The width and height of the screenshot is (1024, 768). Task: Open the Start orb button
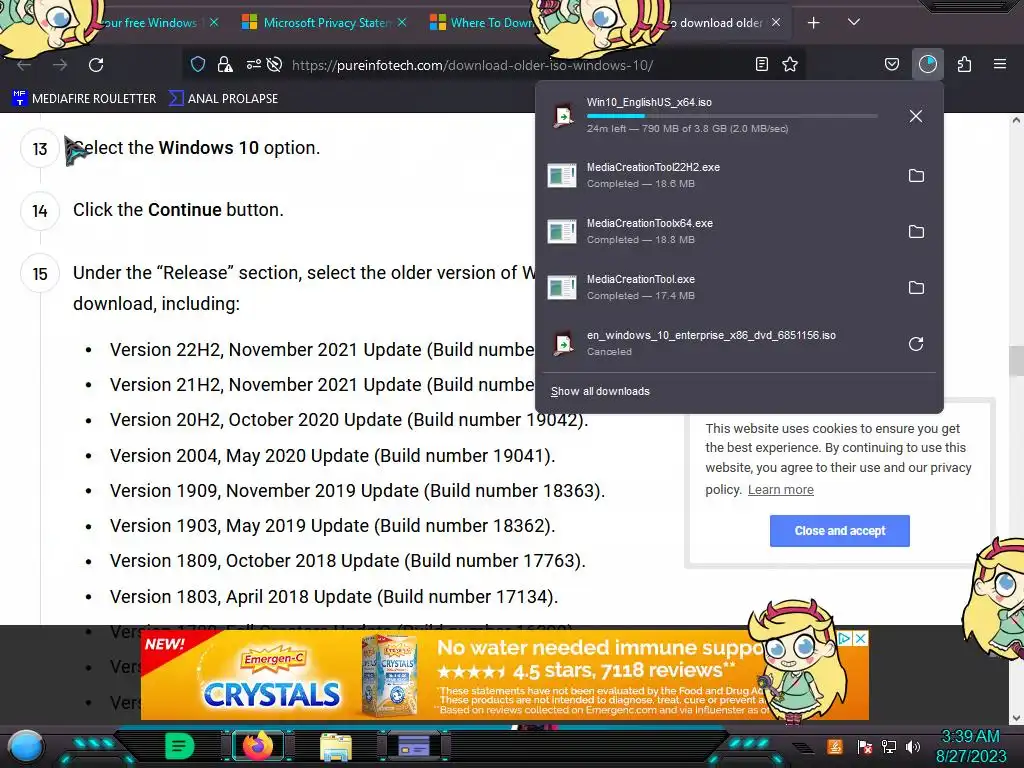pyautogui.click(x=26, y=746)
